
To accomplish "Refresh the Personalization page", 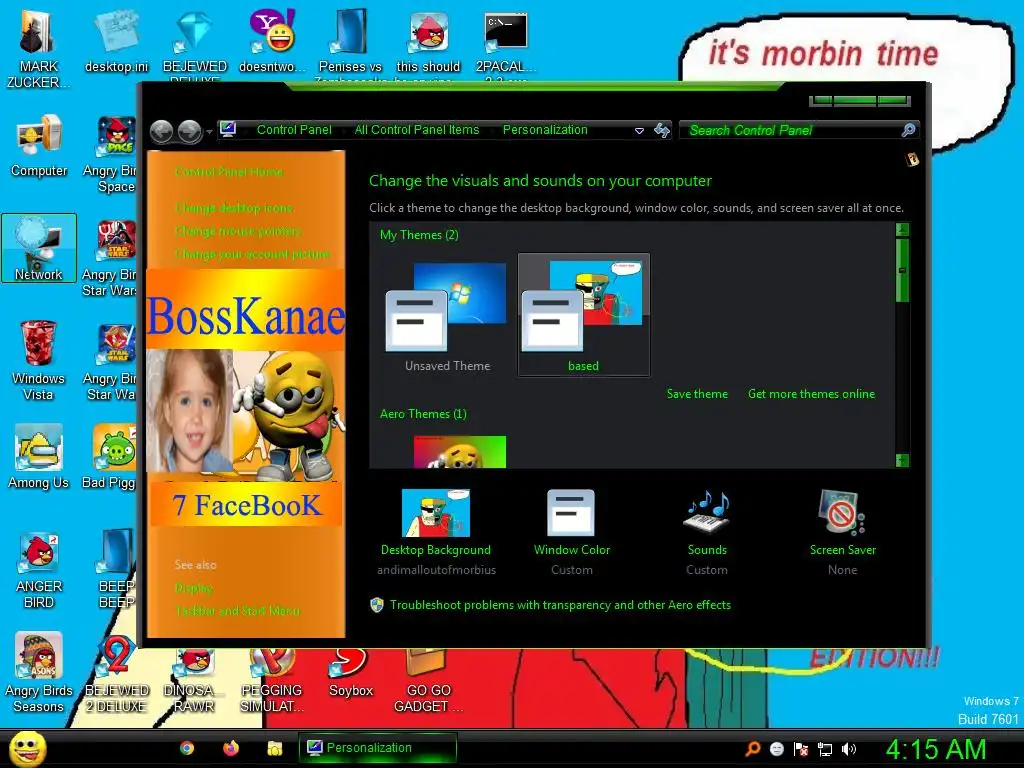I will 662,130.
